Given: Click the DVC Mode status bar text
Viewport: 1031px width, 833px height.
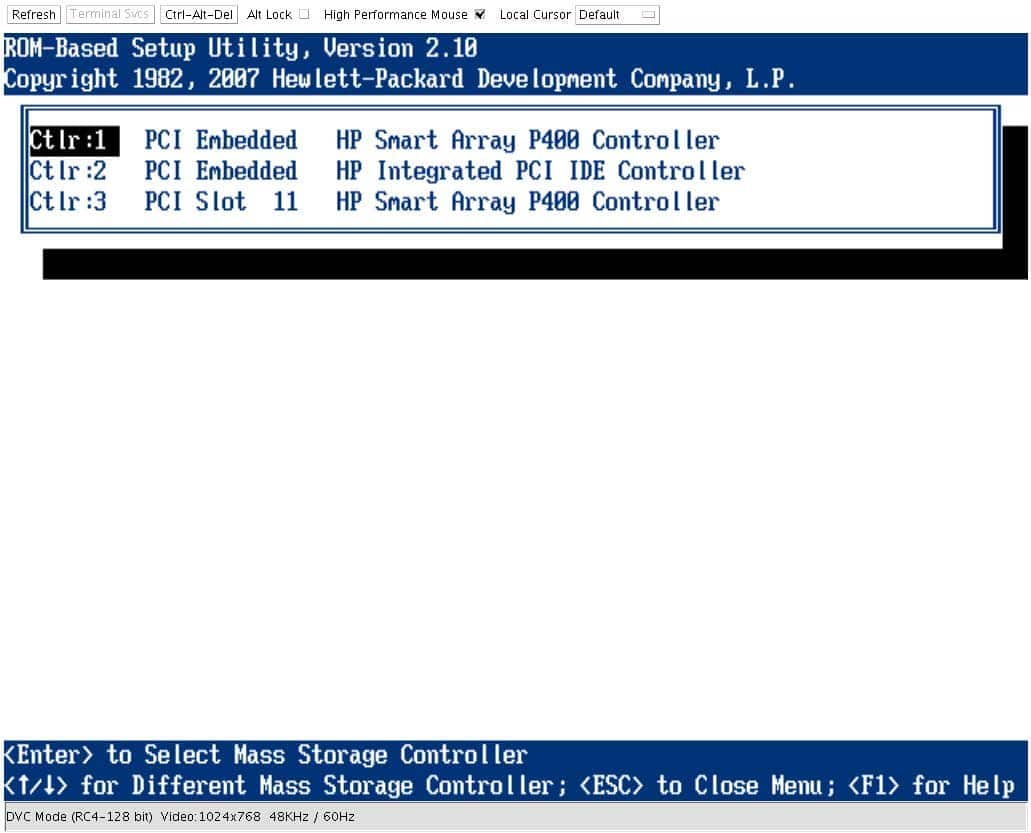Looking at the screenshot, I should (180, 817).
